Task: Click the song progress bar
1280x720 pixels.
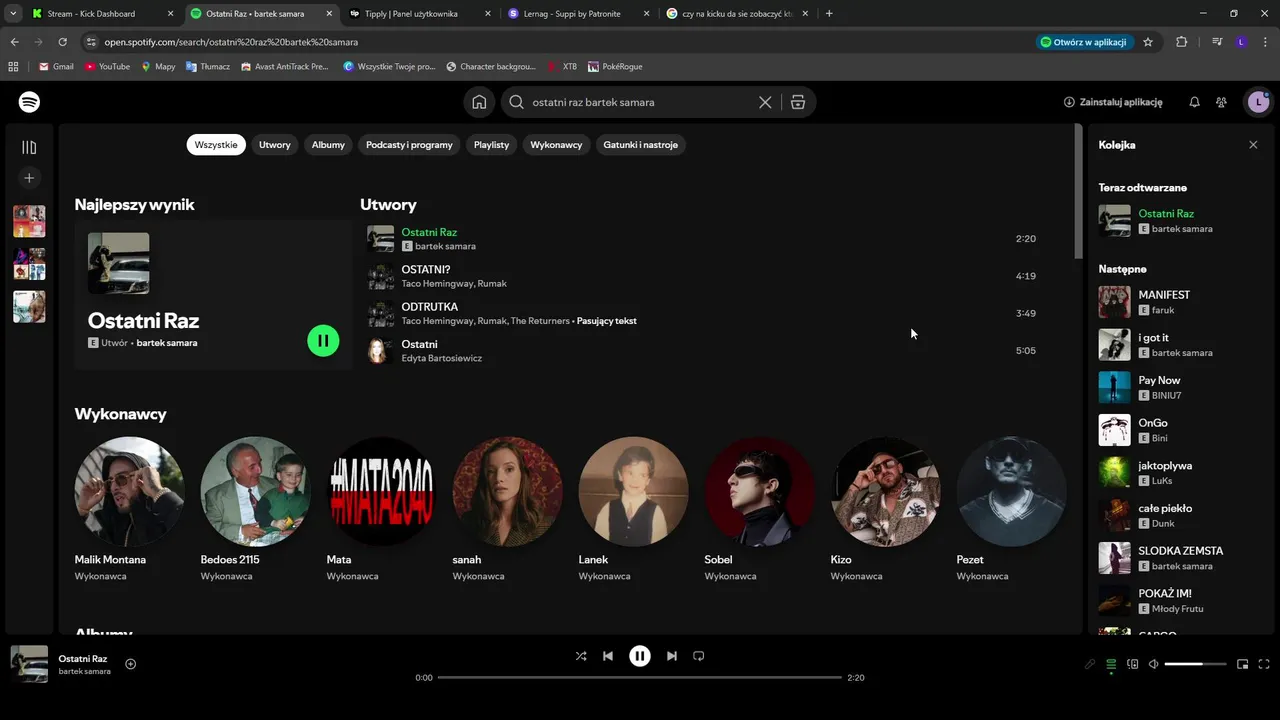Action: (x=640, y=678)
